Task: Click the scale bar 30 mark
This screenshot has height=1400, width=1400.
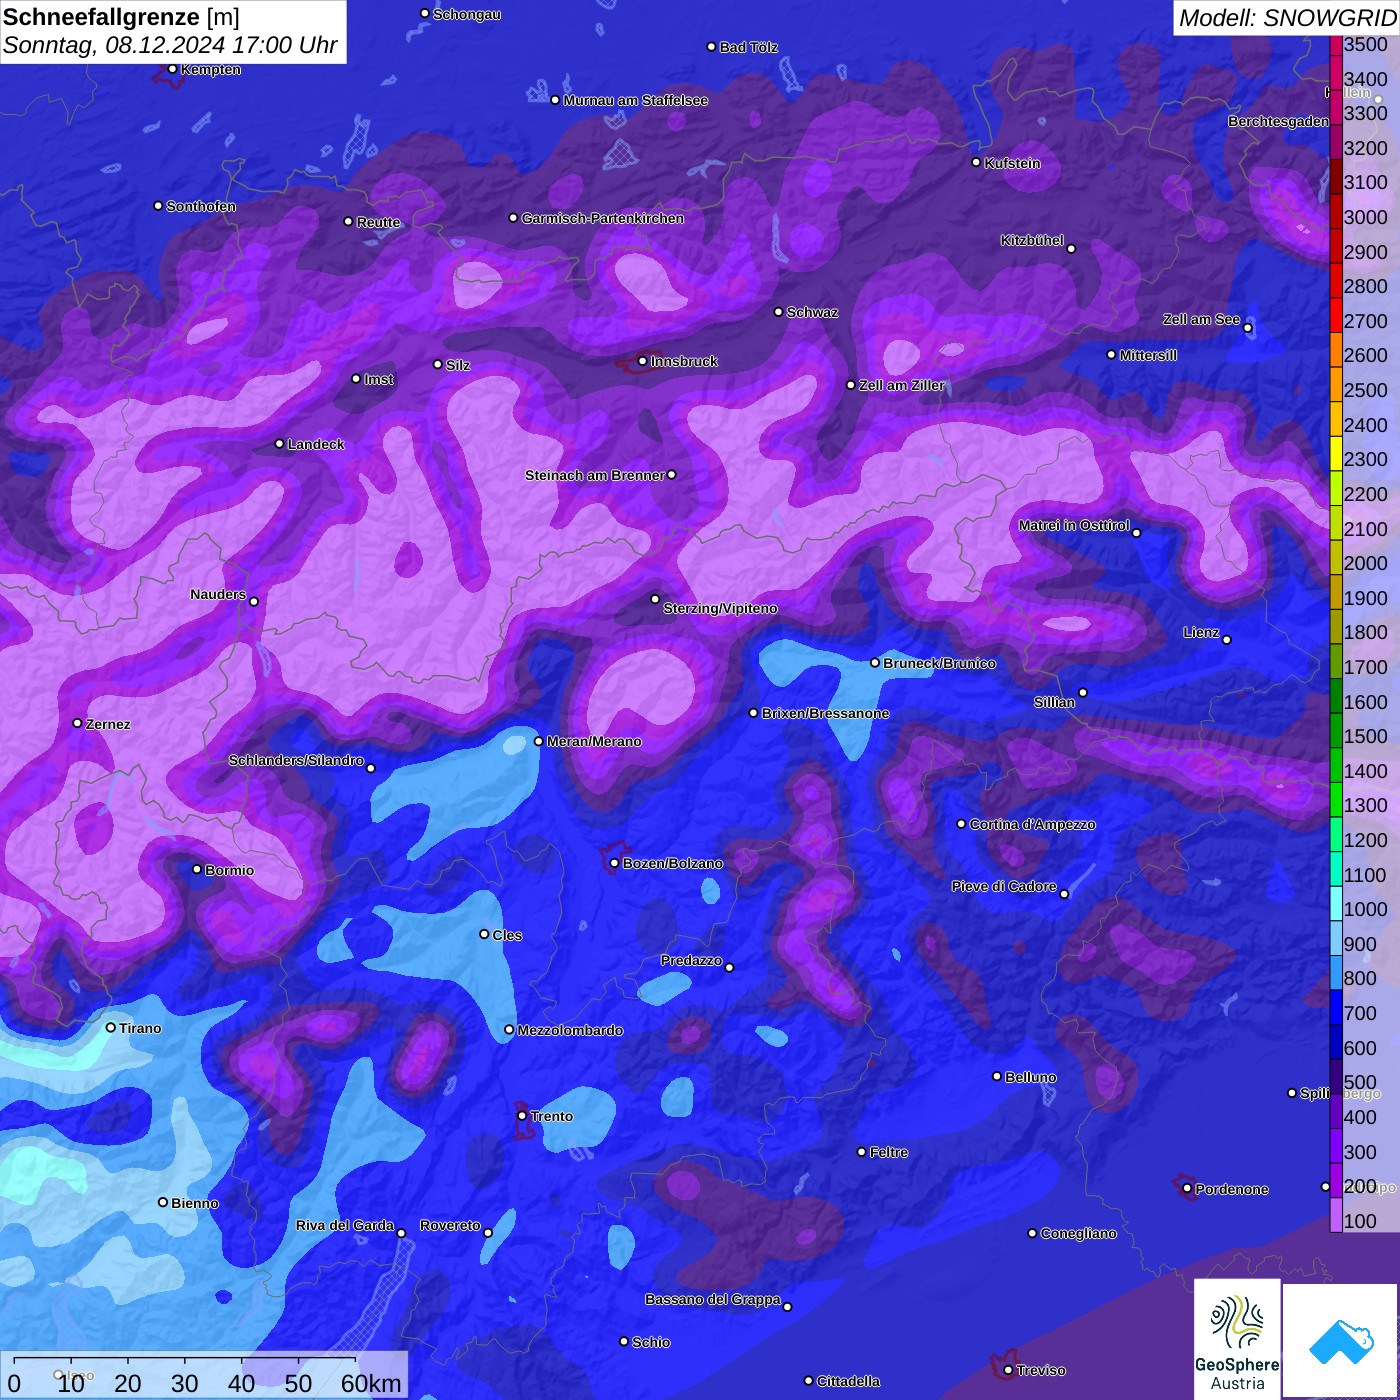Action: tap(185, 1384)
